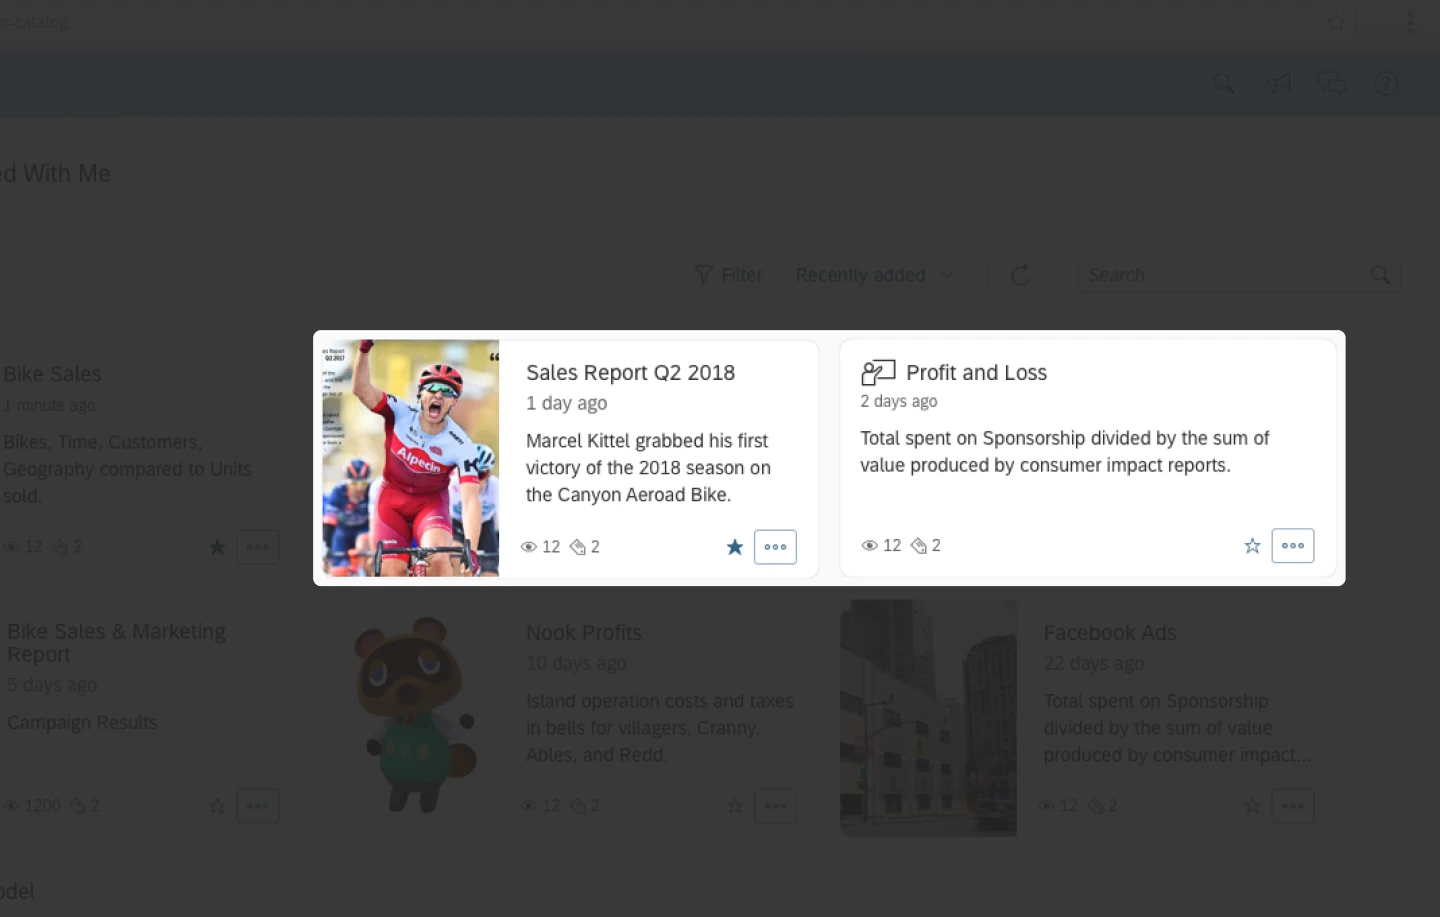Open the Facebook Ads title
The height and width of the screenshot is (917, 1440).
(x=1110, y=633)
